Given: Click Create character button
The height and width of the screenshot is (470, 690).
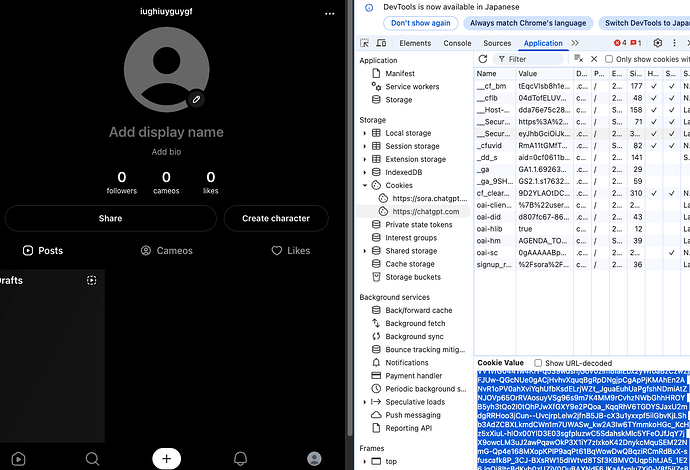Looking at the screenshot, I should [x=276, y=218].
